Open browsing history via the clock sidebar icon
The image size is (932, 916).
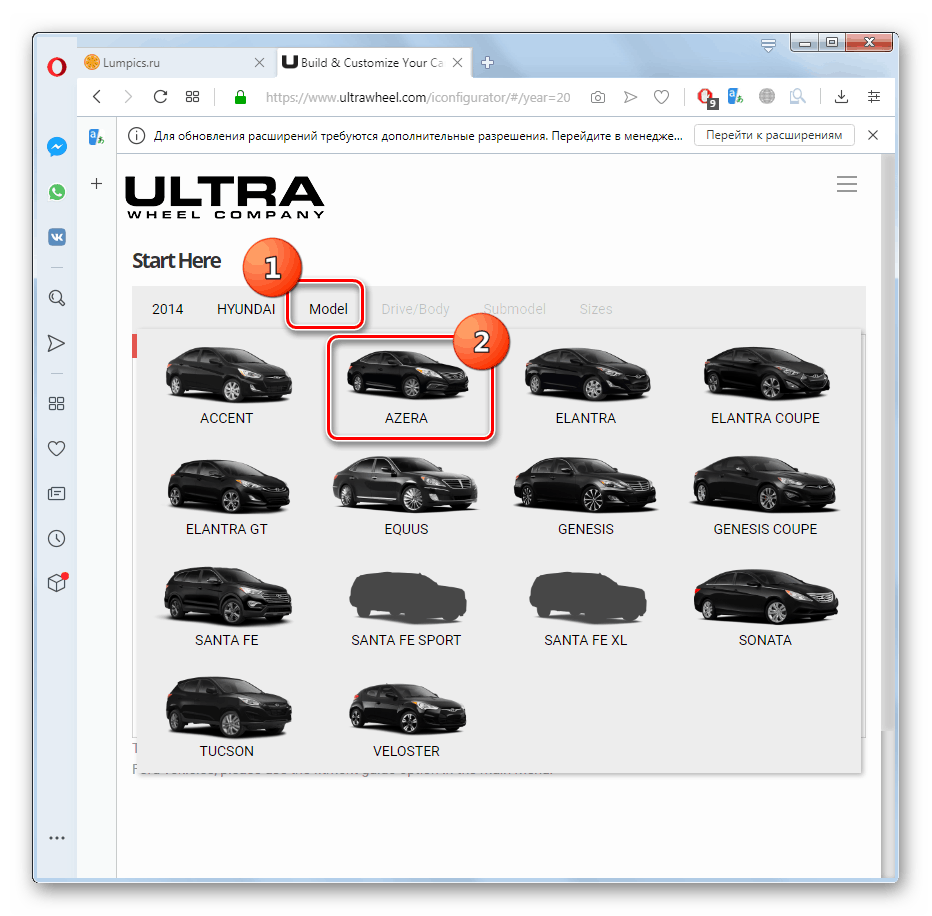point(57,538)
